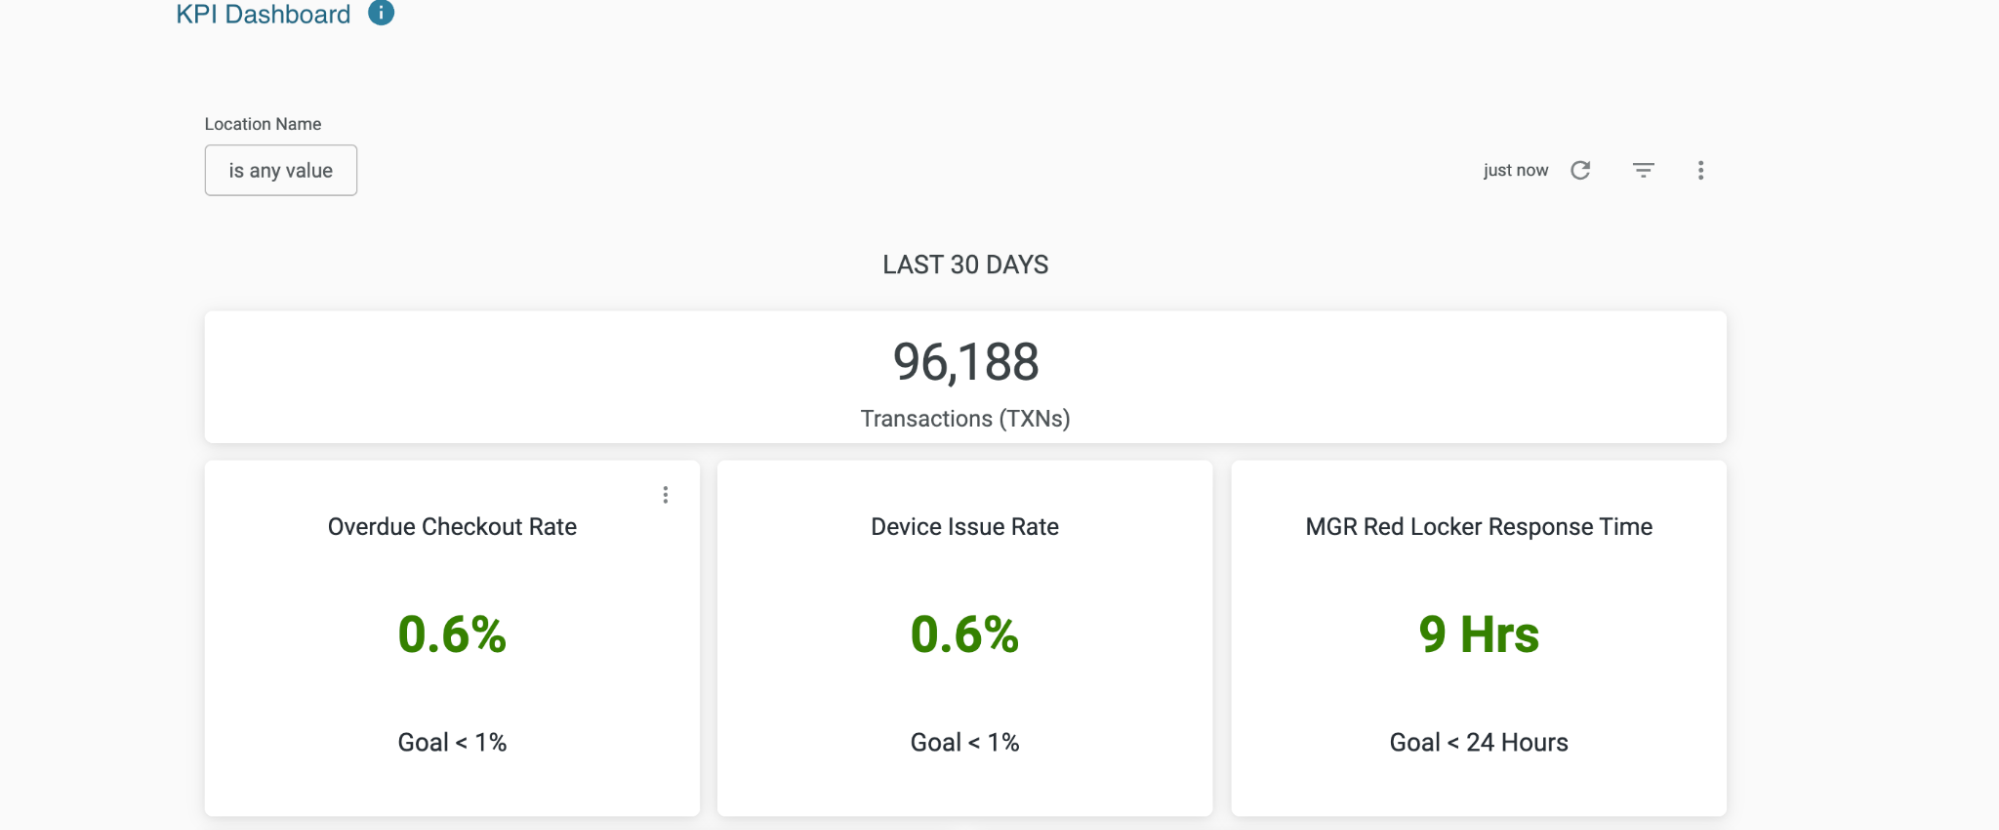Click the KPI Dashboard info icon
This screenshot has height=830, width=1999.
(381, 13)
